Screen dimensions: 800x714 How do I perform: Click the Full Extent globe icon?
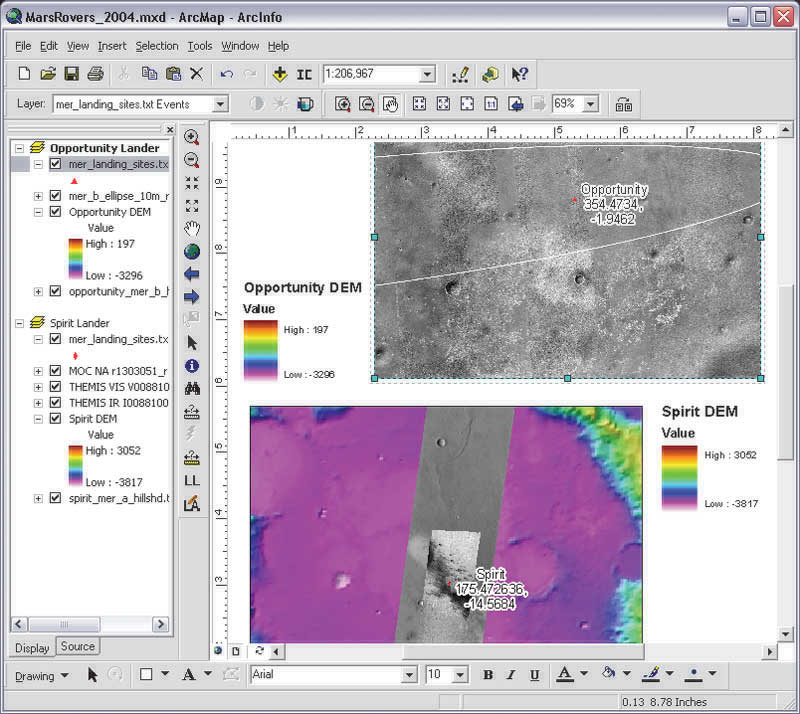[x=192, y=251]
